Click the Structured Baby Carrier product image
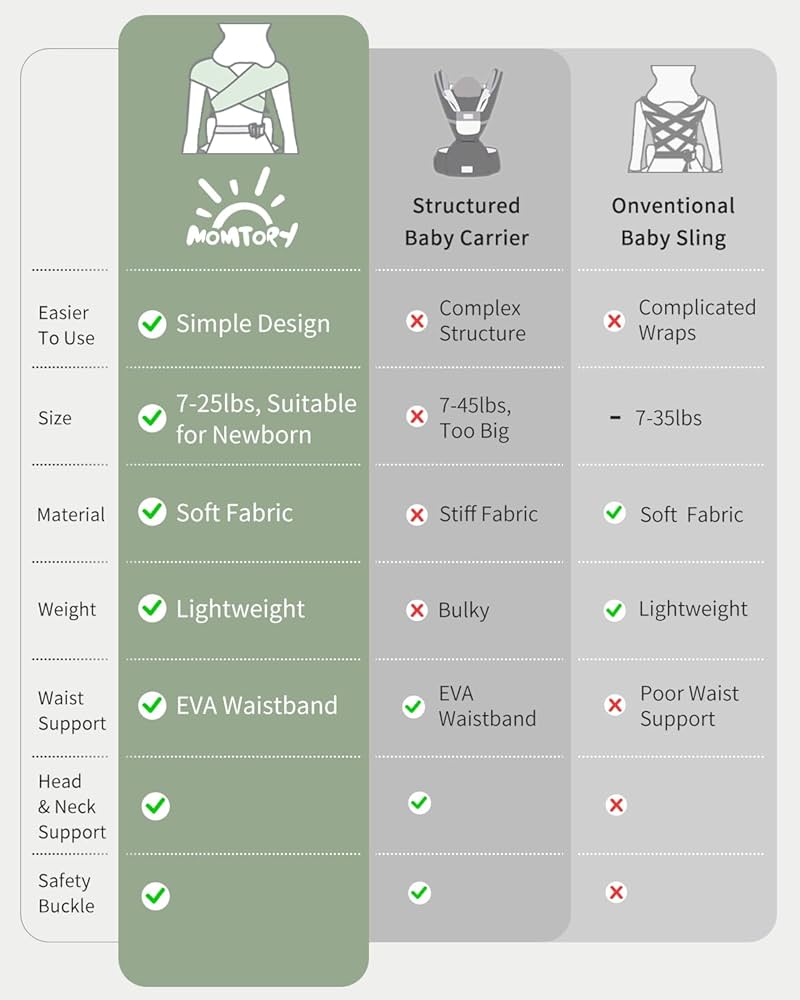The image size is (800, 1000). click(x=466, y=121)
